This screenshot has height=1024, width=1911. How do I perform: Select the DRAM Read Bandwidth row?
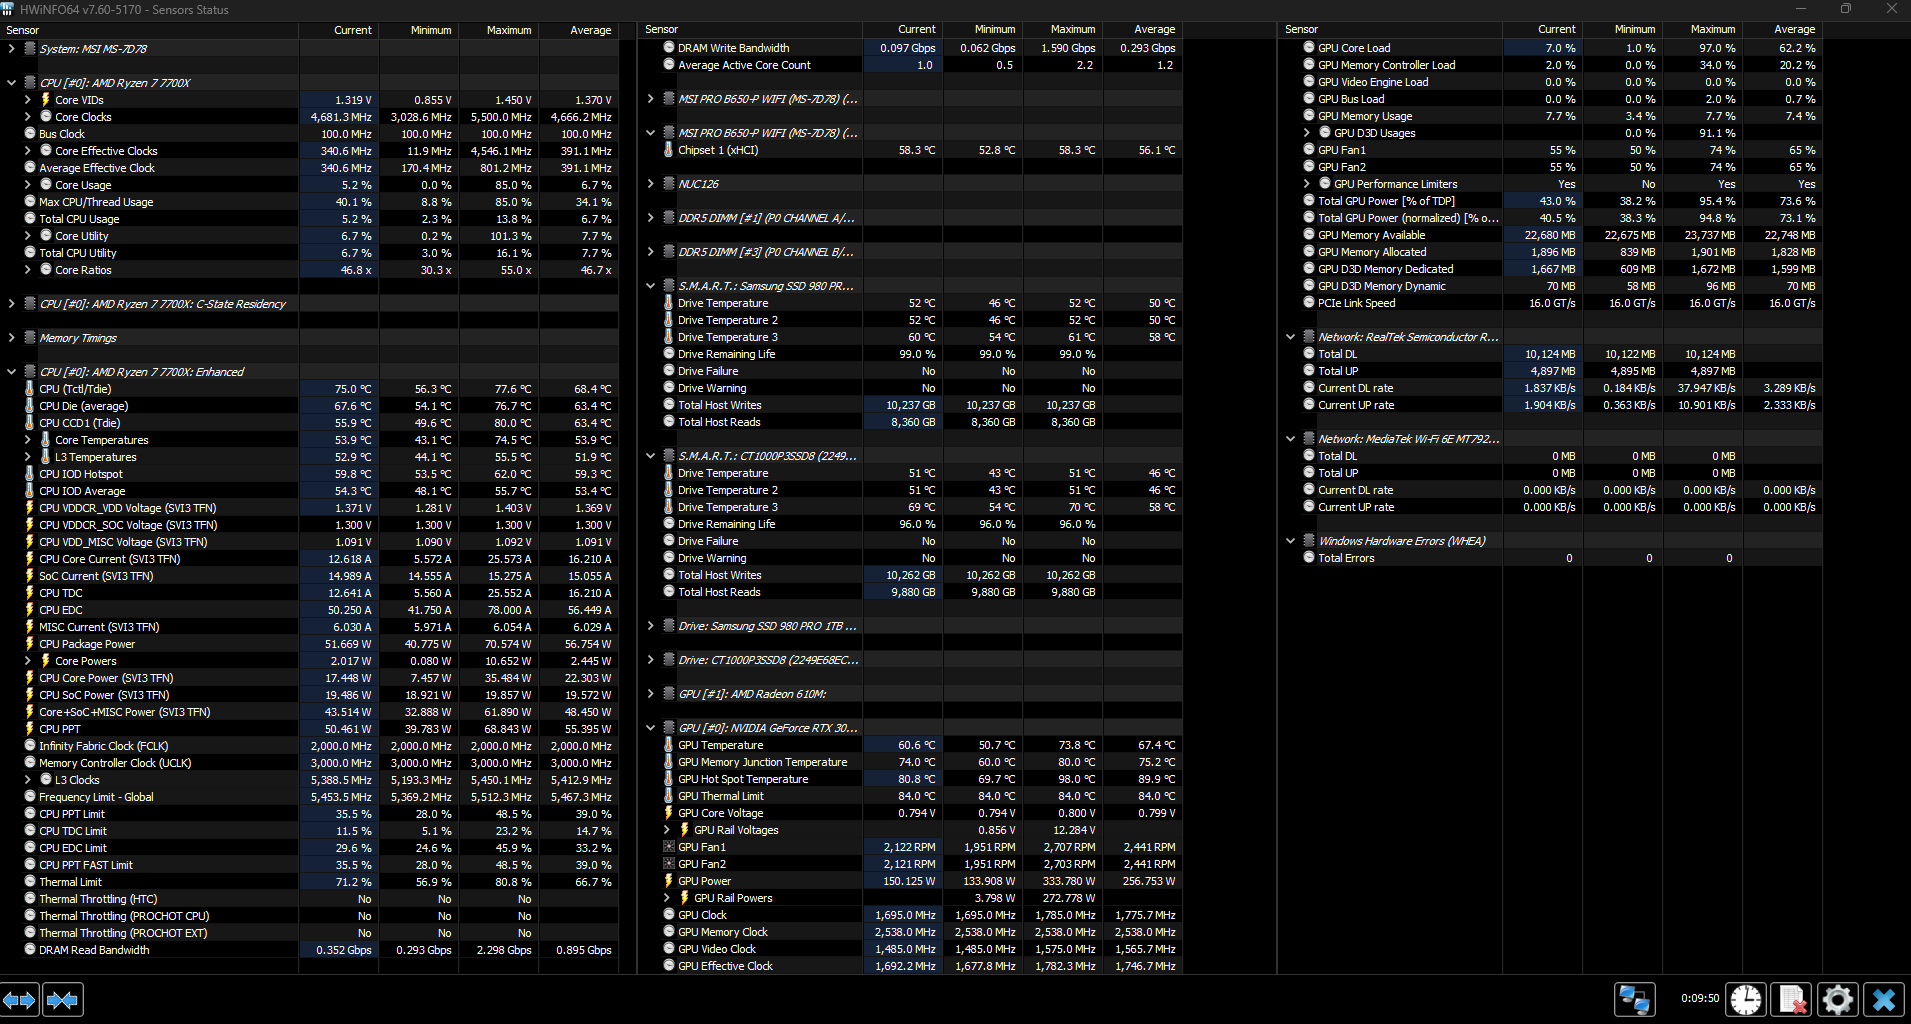309,950
